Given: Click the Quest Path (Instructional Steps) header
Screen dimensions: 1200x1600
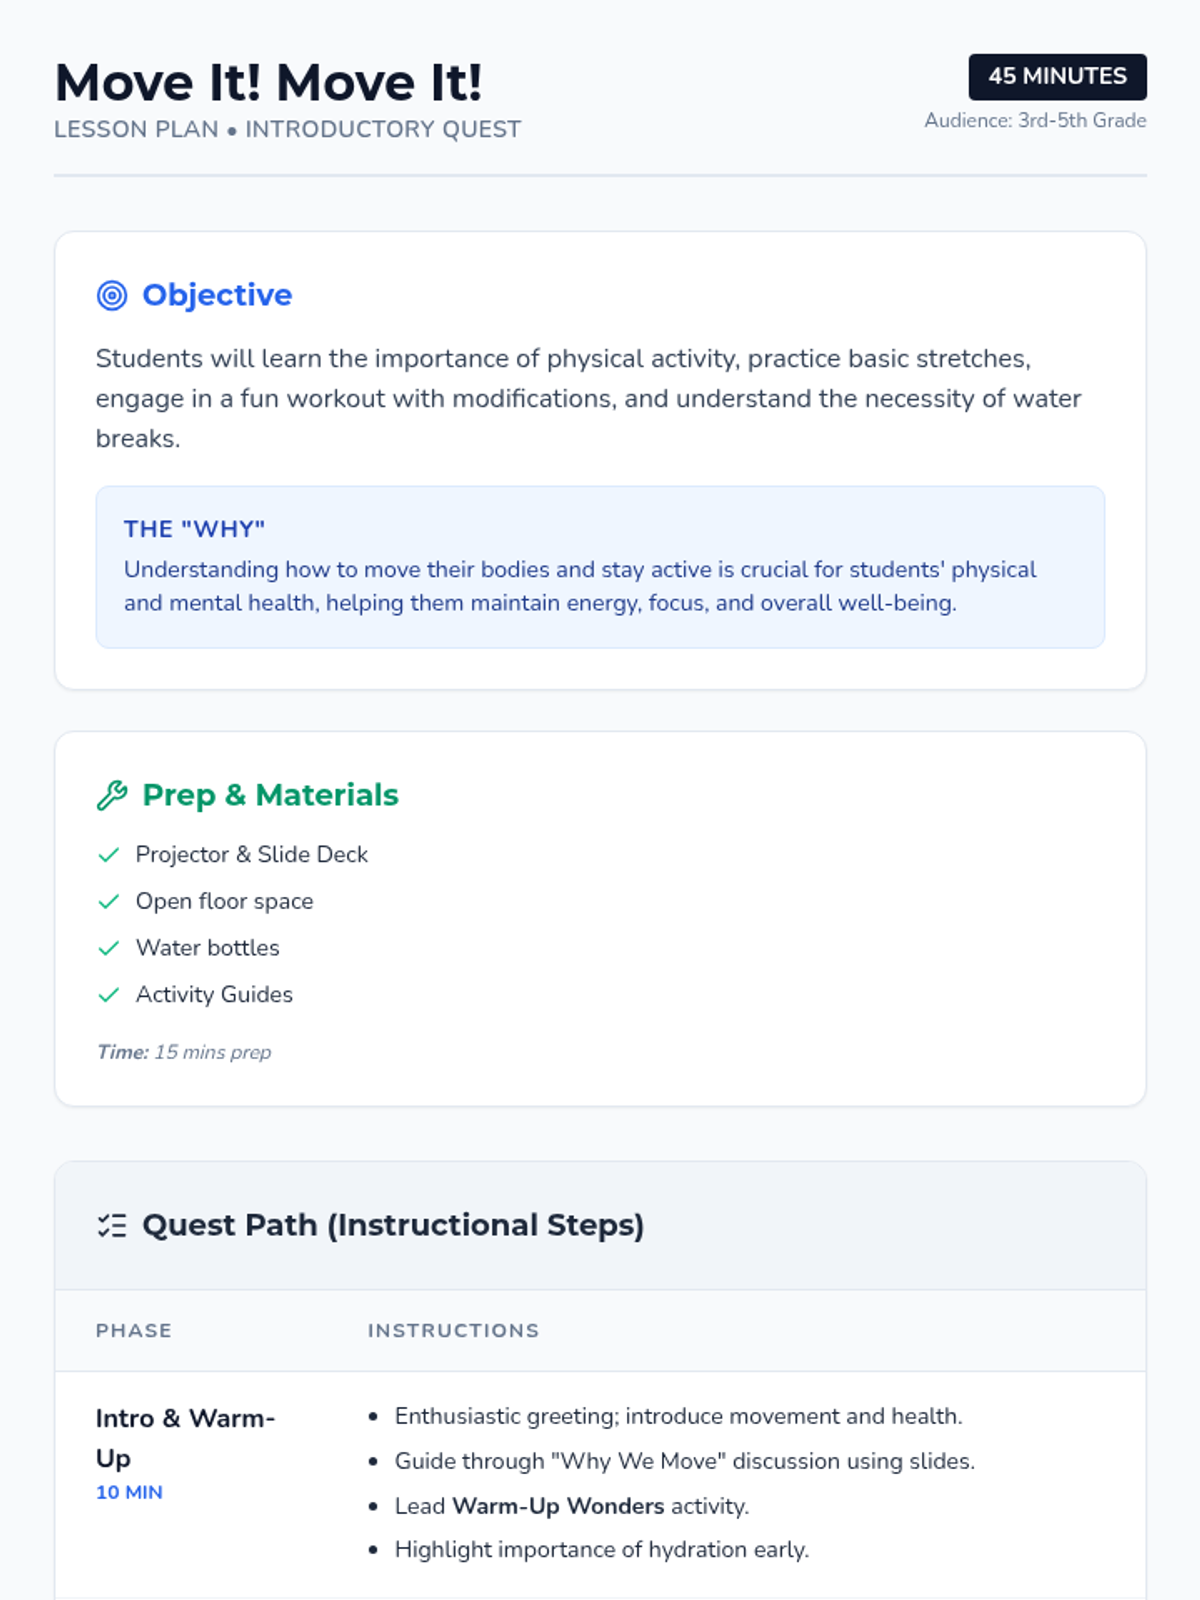Looking at the screenshot, I should pos(393,1225).
